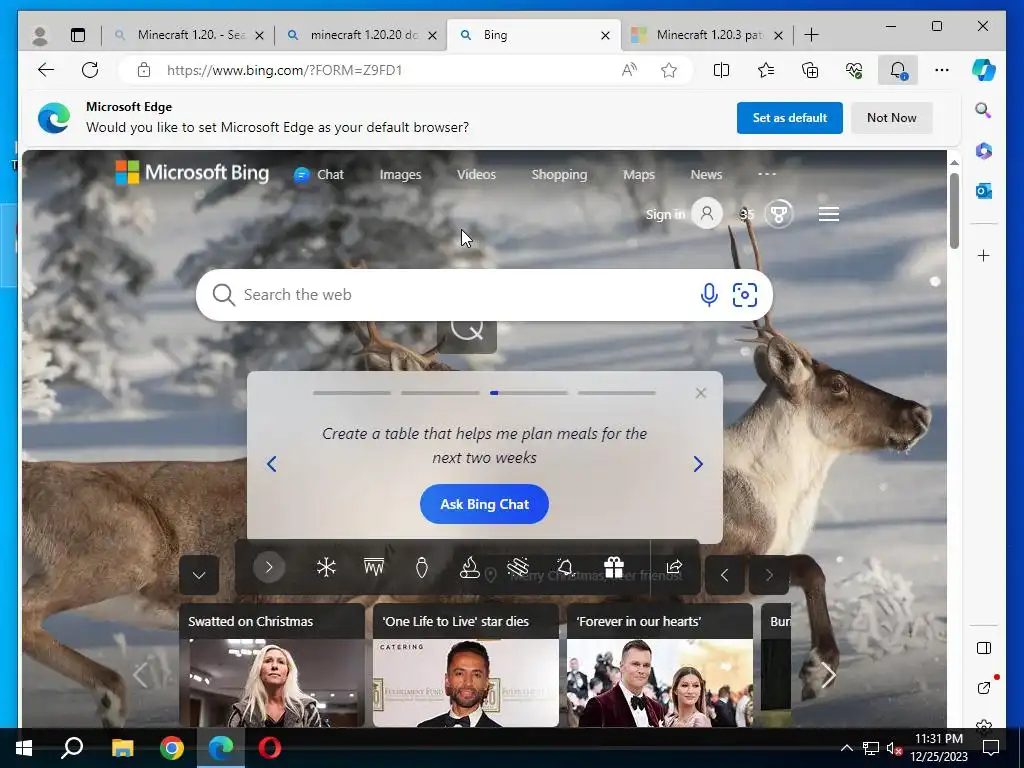The height and width of the screenshot is (768, 1024).
Task: Switch to minecraft 1.20.20 tab
Action: tap(362, 35)
